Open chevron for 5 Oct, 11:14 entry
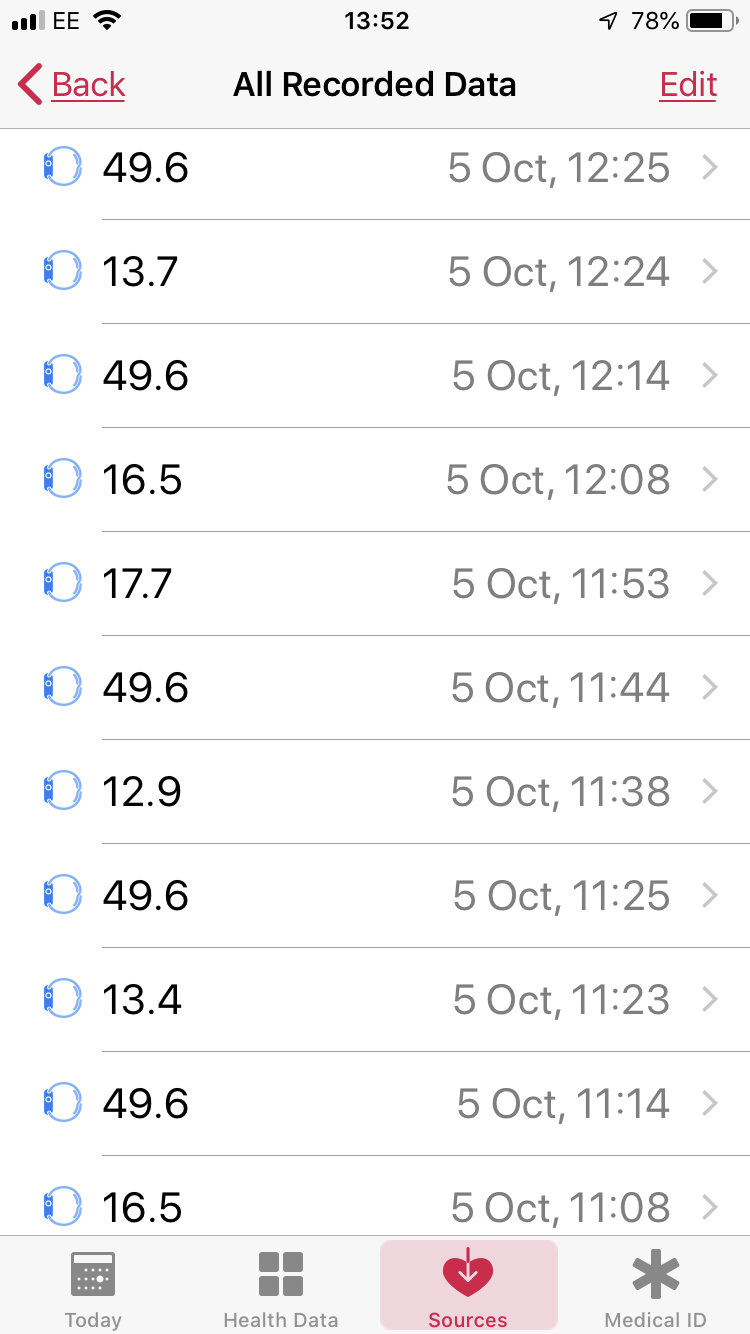 pyautogui.click(x=710, y=1103)
